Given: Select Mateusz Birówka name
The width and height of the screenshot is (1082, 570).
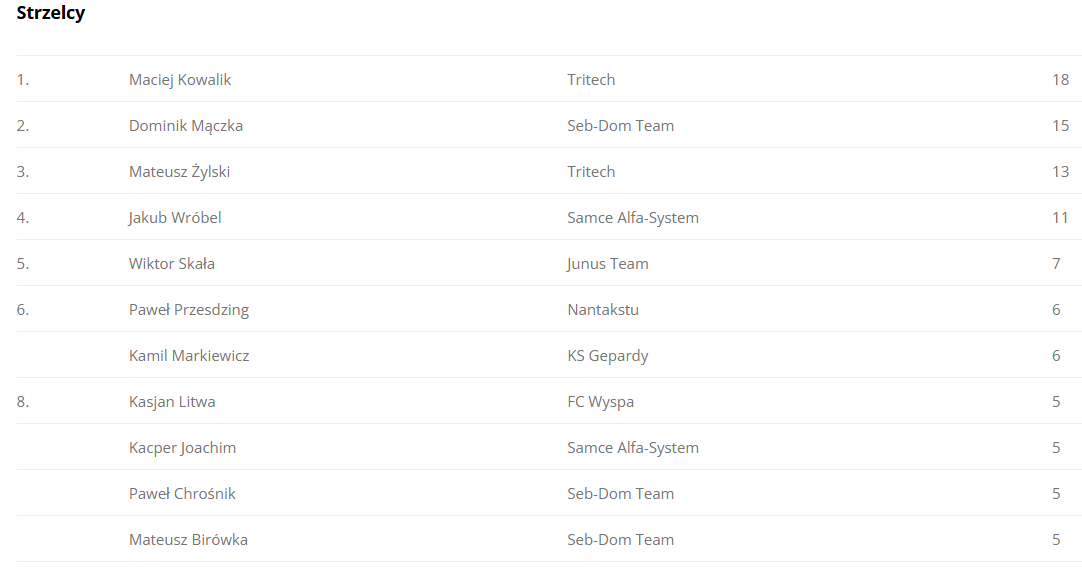Looking at the screenshot, I should [x=188, y=540].
